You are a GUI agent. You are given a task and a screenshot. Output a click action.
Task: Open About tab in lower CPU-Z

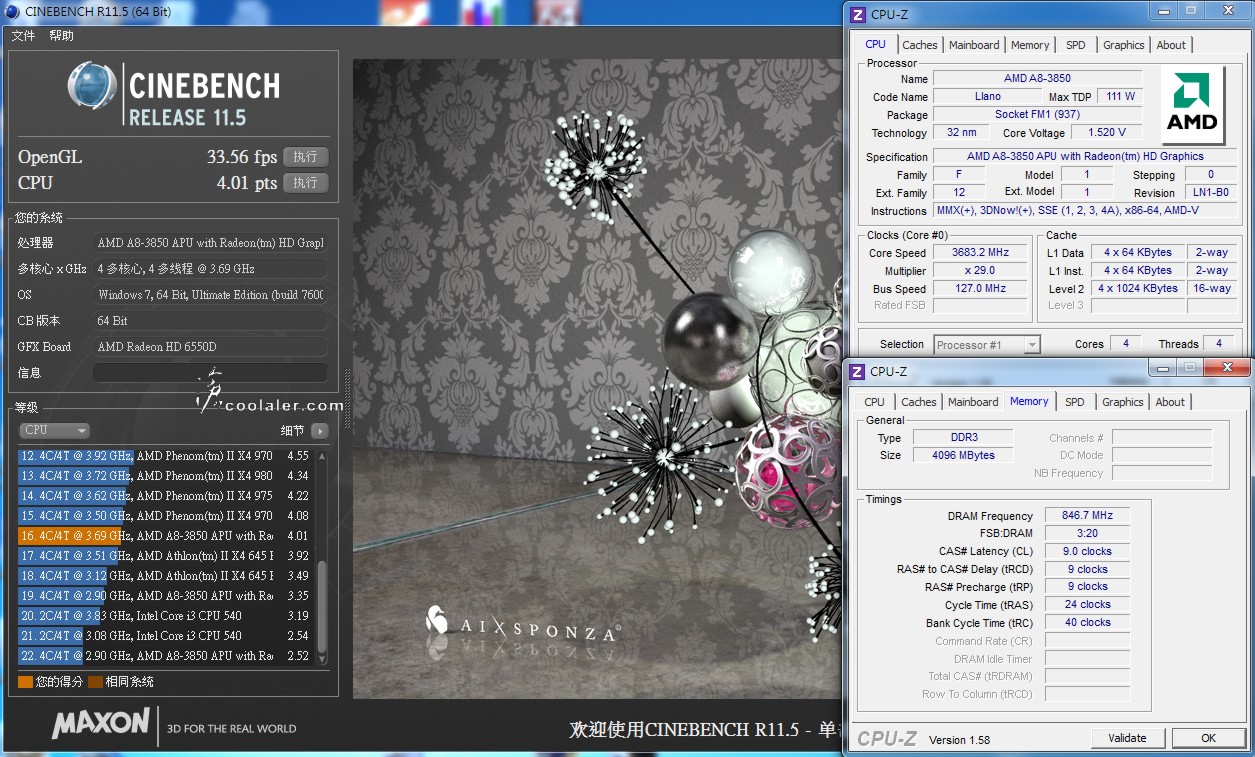click(x=1170, y=402)
